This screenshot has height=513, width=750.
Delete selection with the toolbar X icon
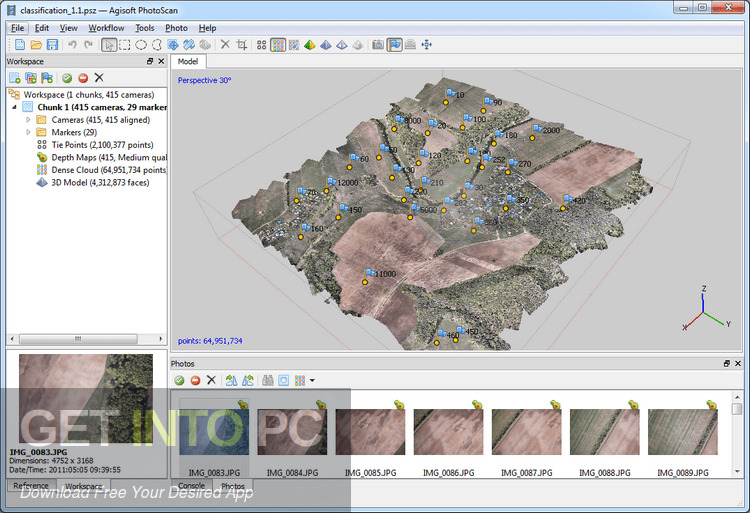(x=225, y=45)
